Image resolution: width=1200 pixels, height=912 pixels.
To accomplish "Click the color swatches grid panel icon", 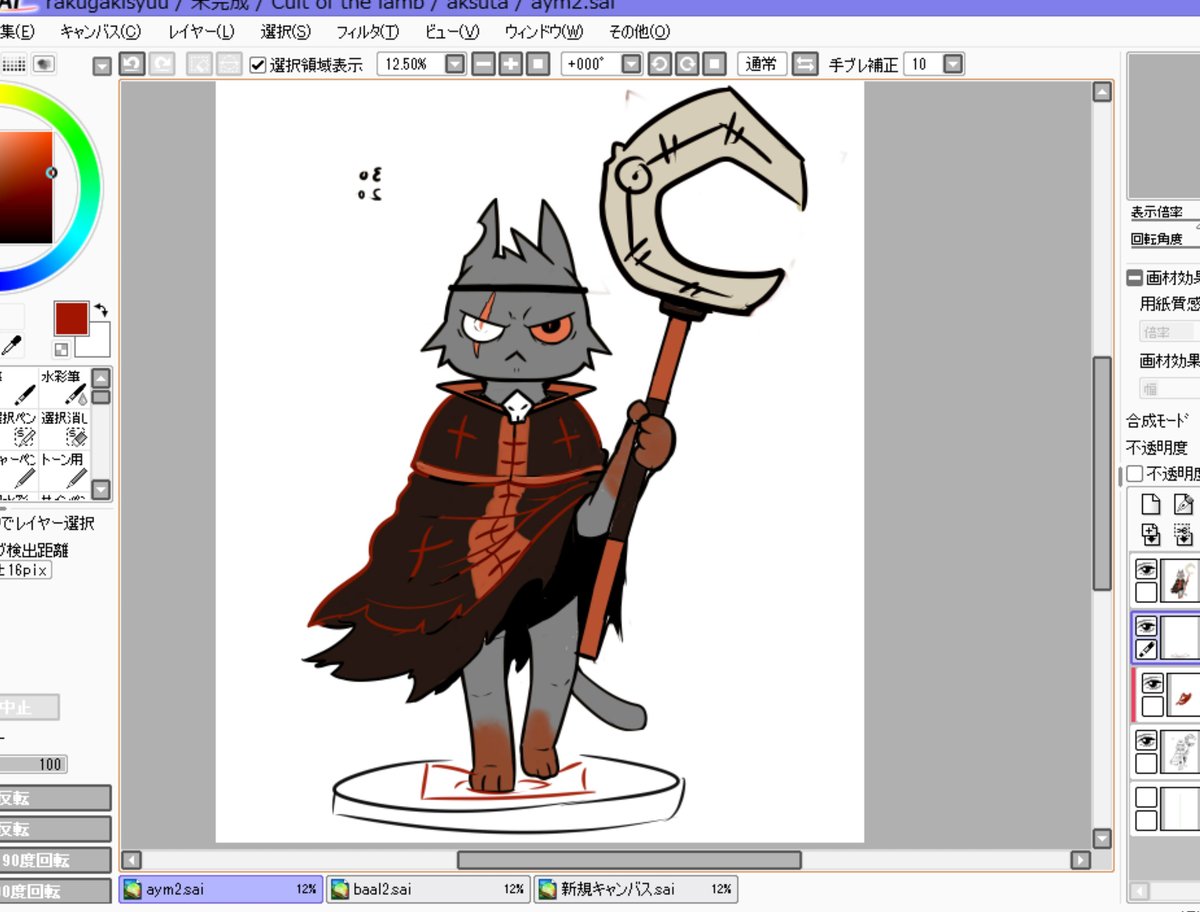I will tap(14, 64).
